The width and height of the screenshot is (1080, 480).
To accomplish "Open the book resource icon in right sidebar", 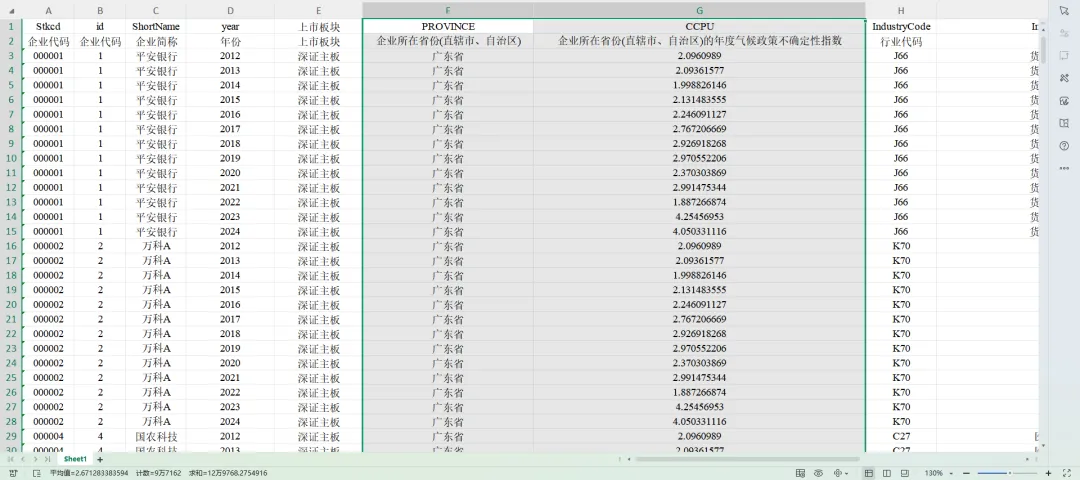I will coord(1063,123).
